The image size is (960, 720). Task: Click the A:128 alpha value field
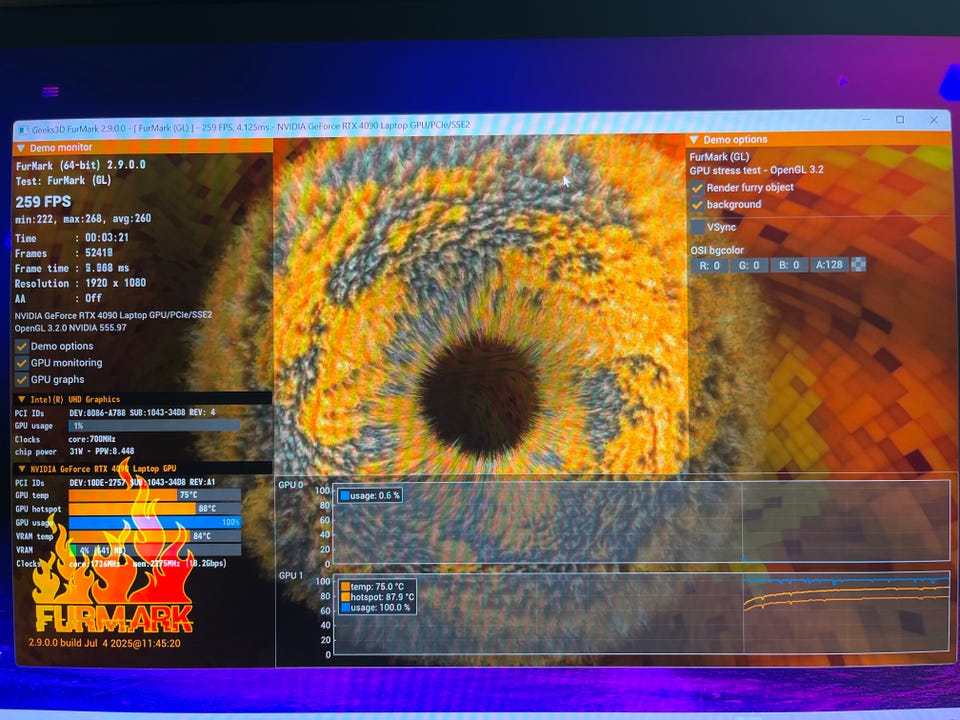tap(830, 265)
